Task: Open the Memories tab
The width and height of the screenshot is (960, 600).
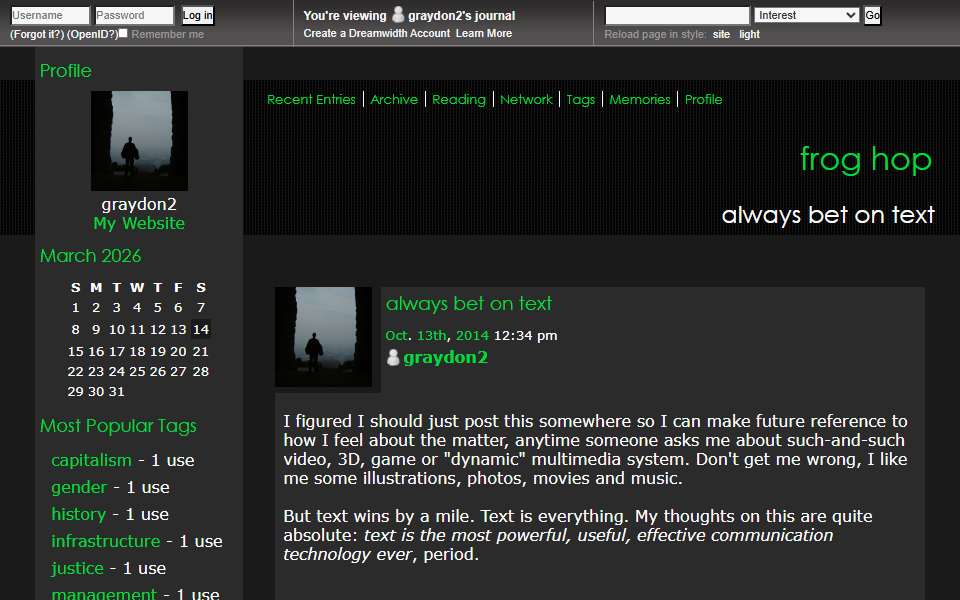Action: click(x=640, y=99)
